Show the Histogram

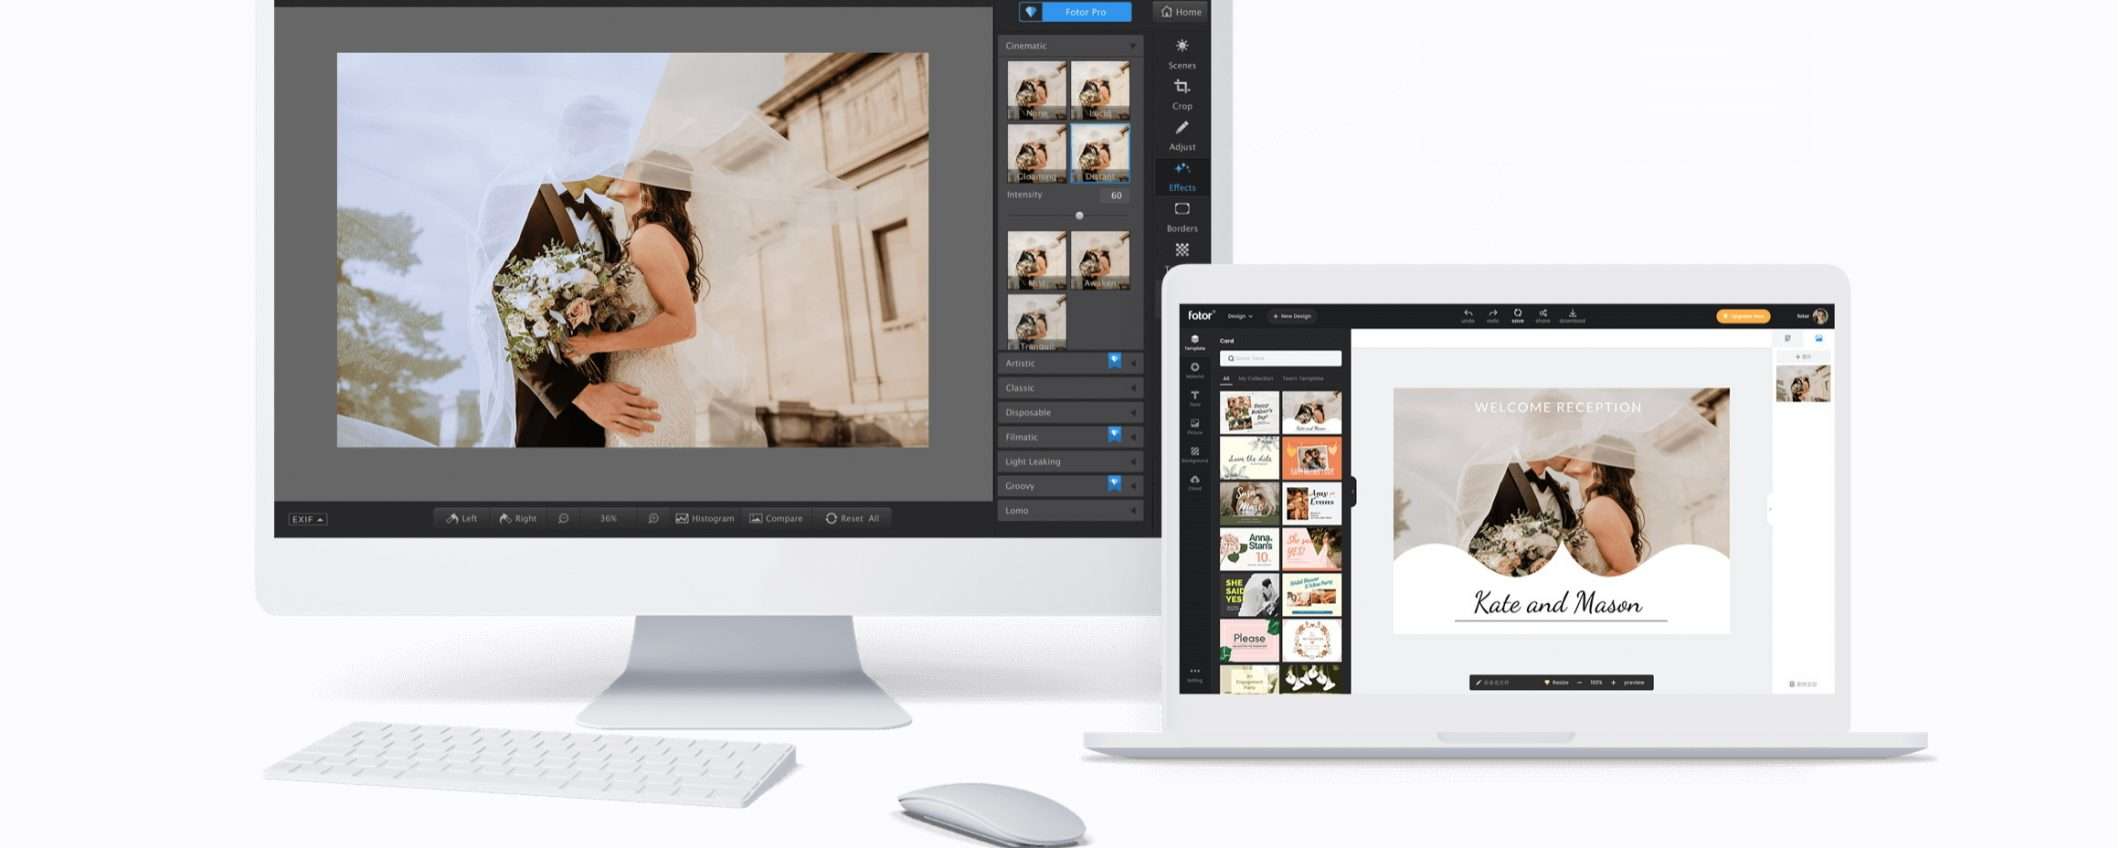tap(705, 518)
